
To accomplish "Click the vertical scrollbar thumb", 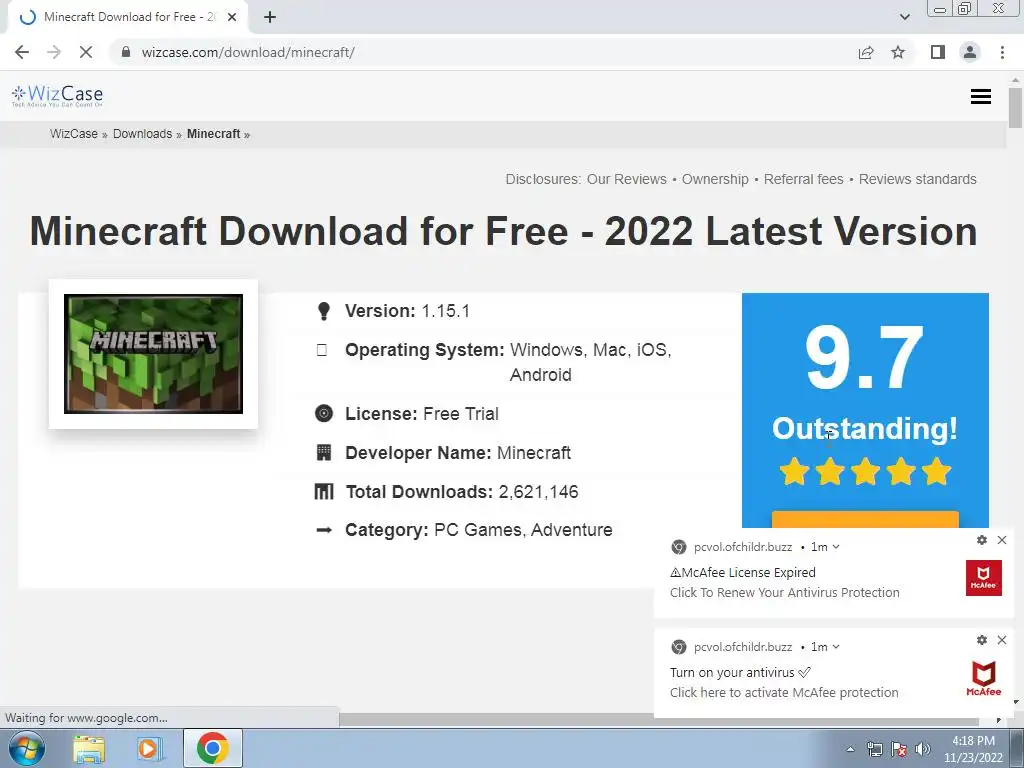I will pos(1016,108).
